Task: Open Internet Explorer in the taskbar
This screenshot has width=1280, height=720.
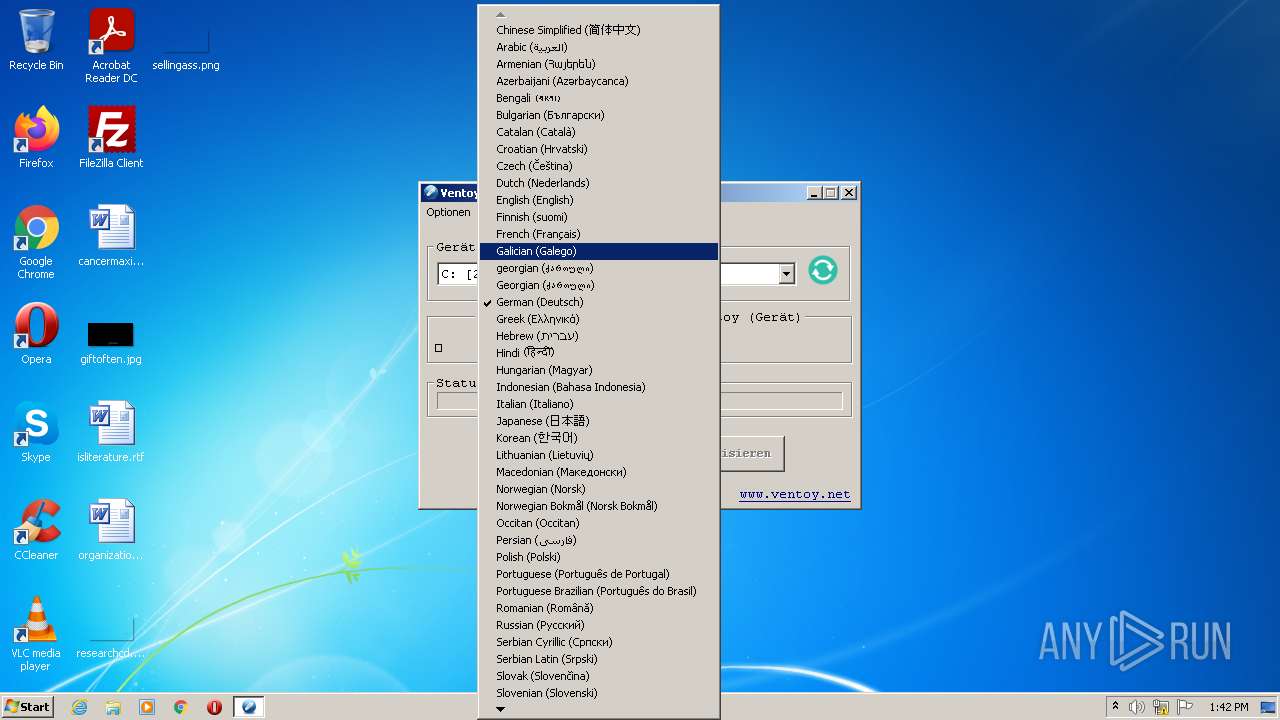Action: coord(79,707)
